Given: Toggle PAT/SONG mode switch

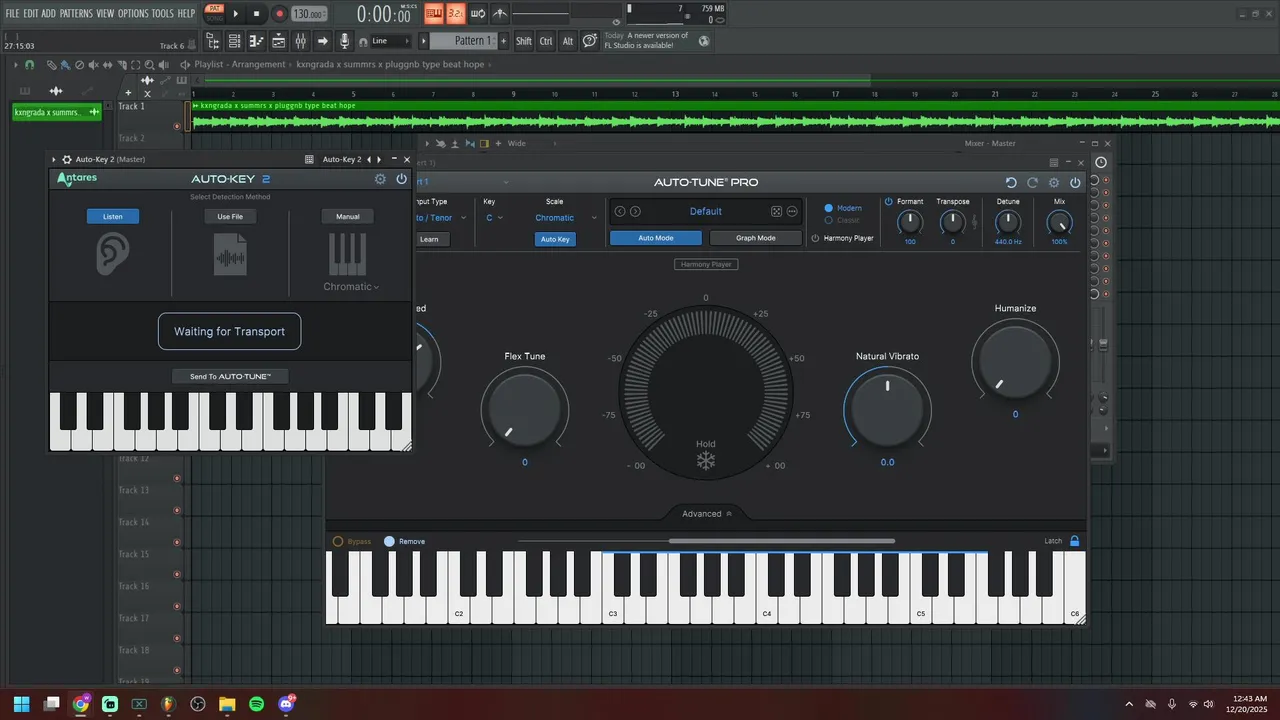Looking at the screenshot, I should pos(214,14).
